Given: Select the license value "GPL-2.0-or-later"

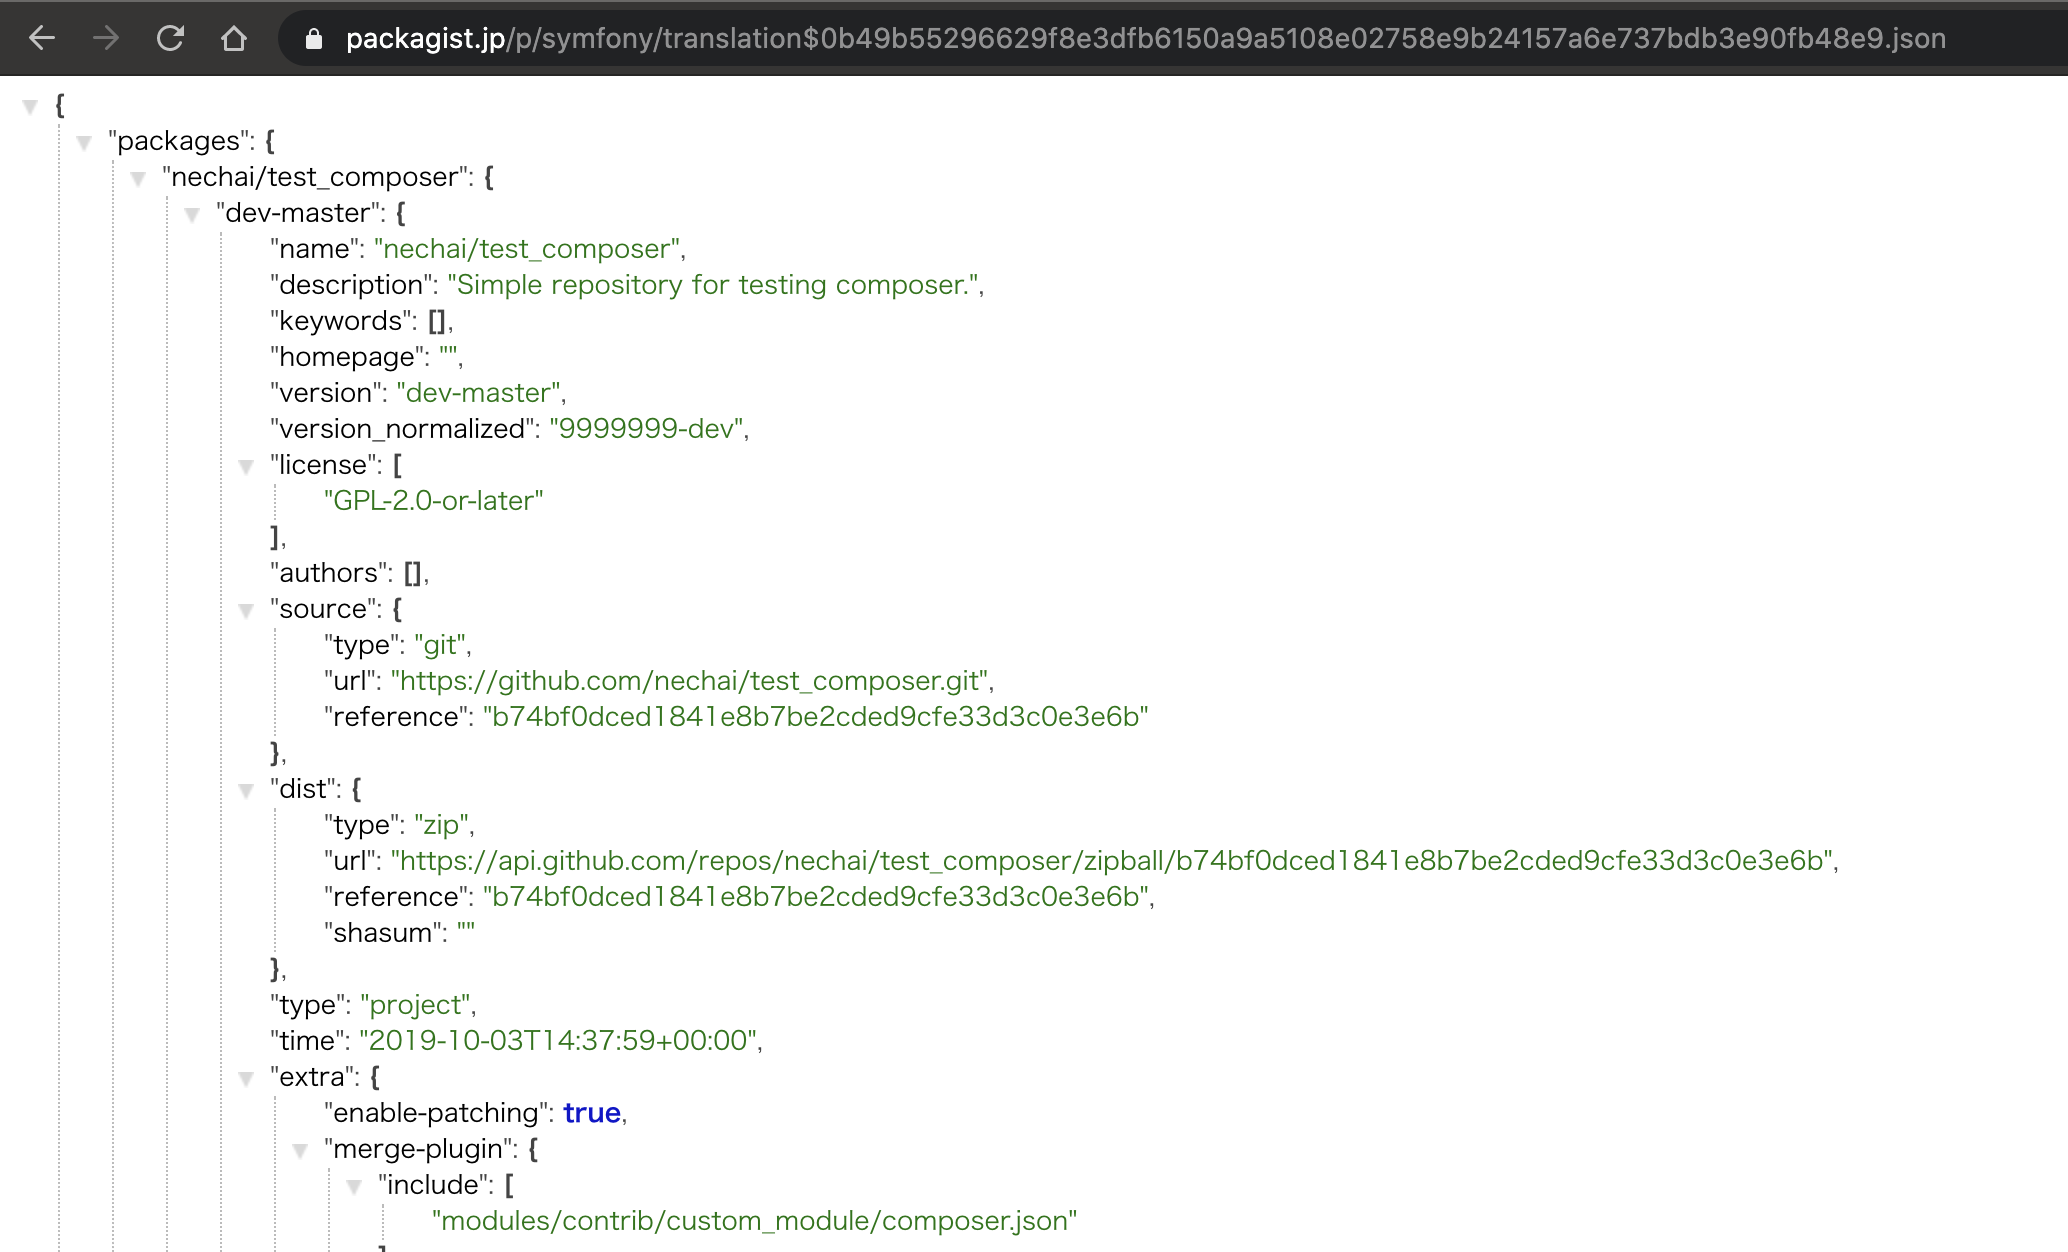Looking at the screenshot, I should 433,501.
